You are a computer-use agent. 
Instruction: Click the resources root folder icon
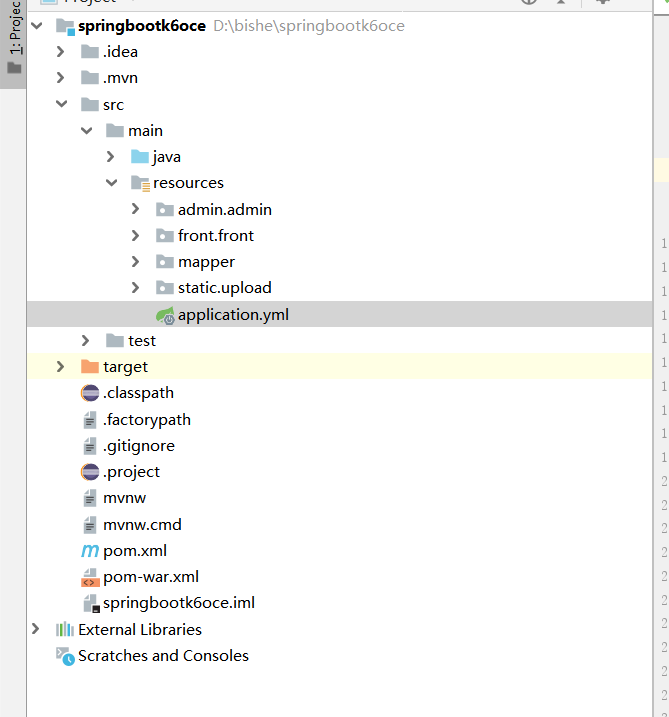(x=140, y=184)
